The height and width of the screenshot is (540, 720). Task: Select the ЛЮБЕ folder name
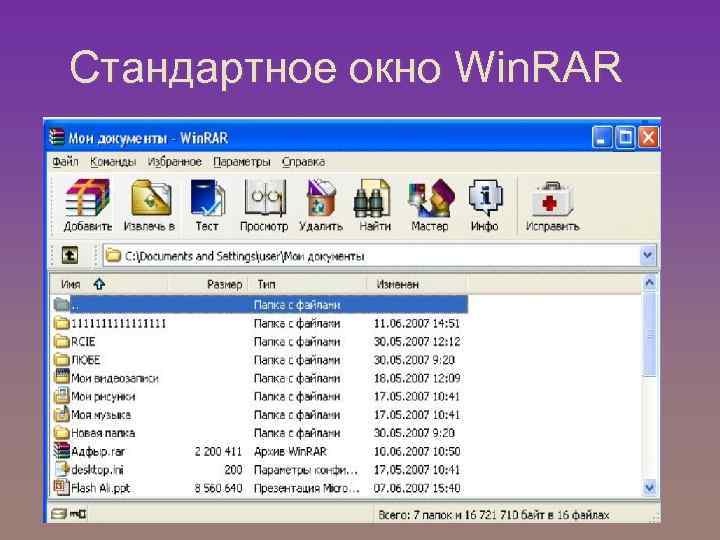[86, 360]
